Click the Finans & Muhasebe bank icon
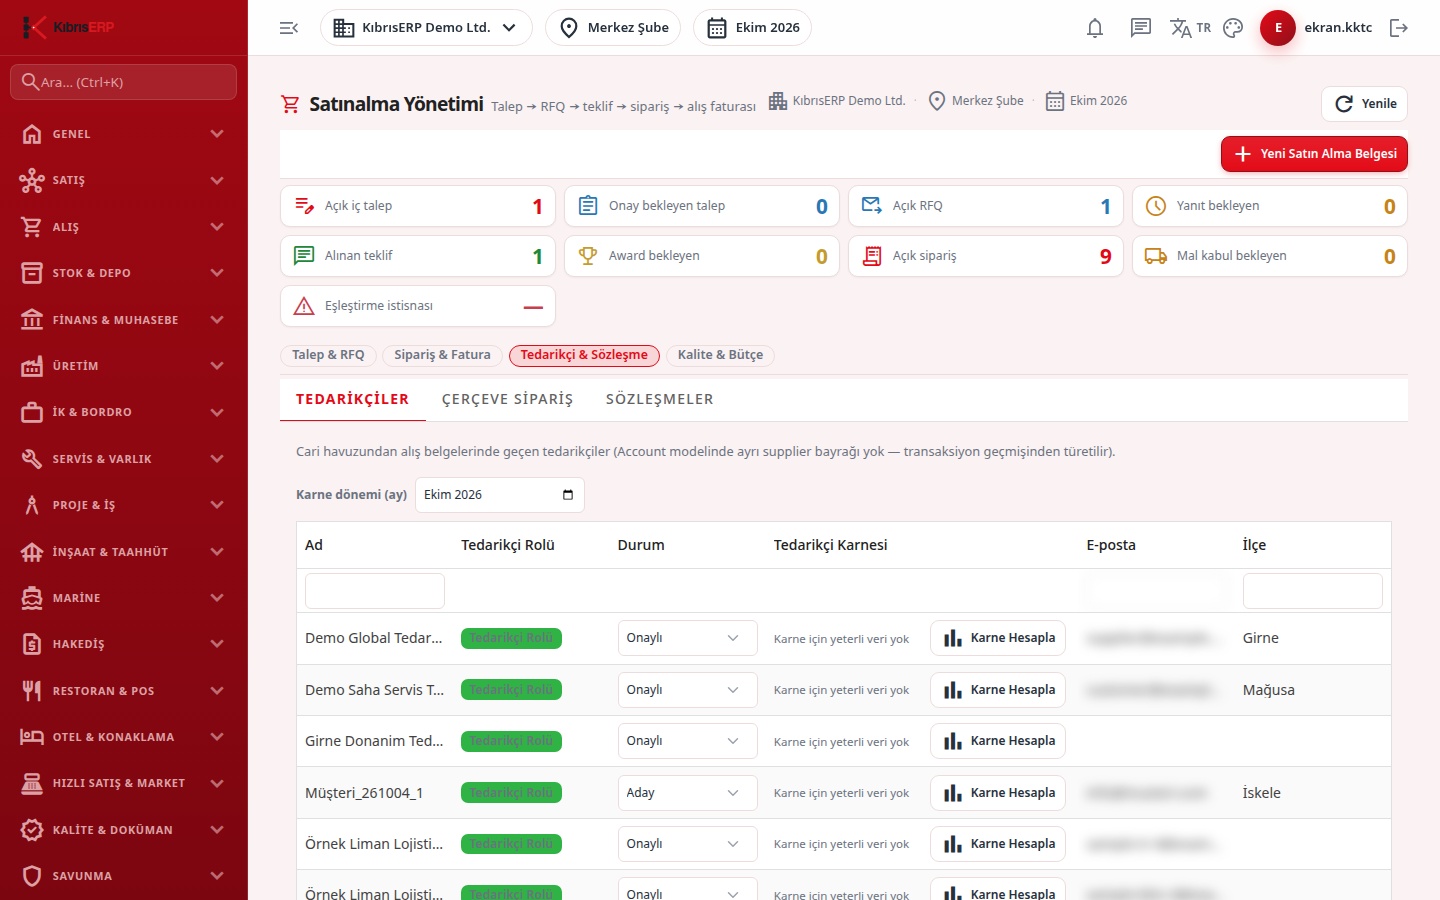 32,320
